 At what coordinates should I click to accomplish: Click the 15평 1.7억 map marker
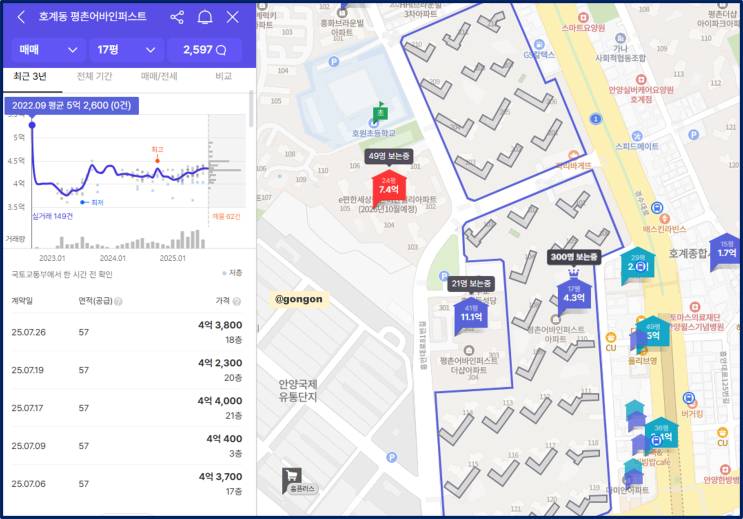click(726, 250)
